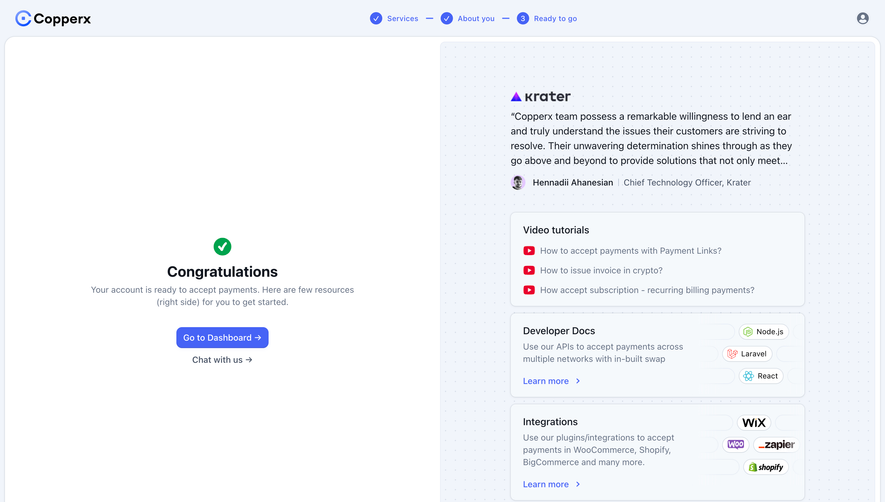Click the Services step checkmark icon
Screen dimensions: 885x502
click(x=376, y=19)
